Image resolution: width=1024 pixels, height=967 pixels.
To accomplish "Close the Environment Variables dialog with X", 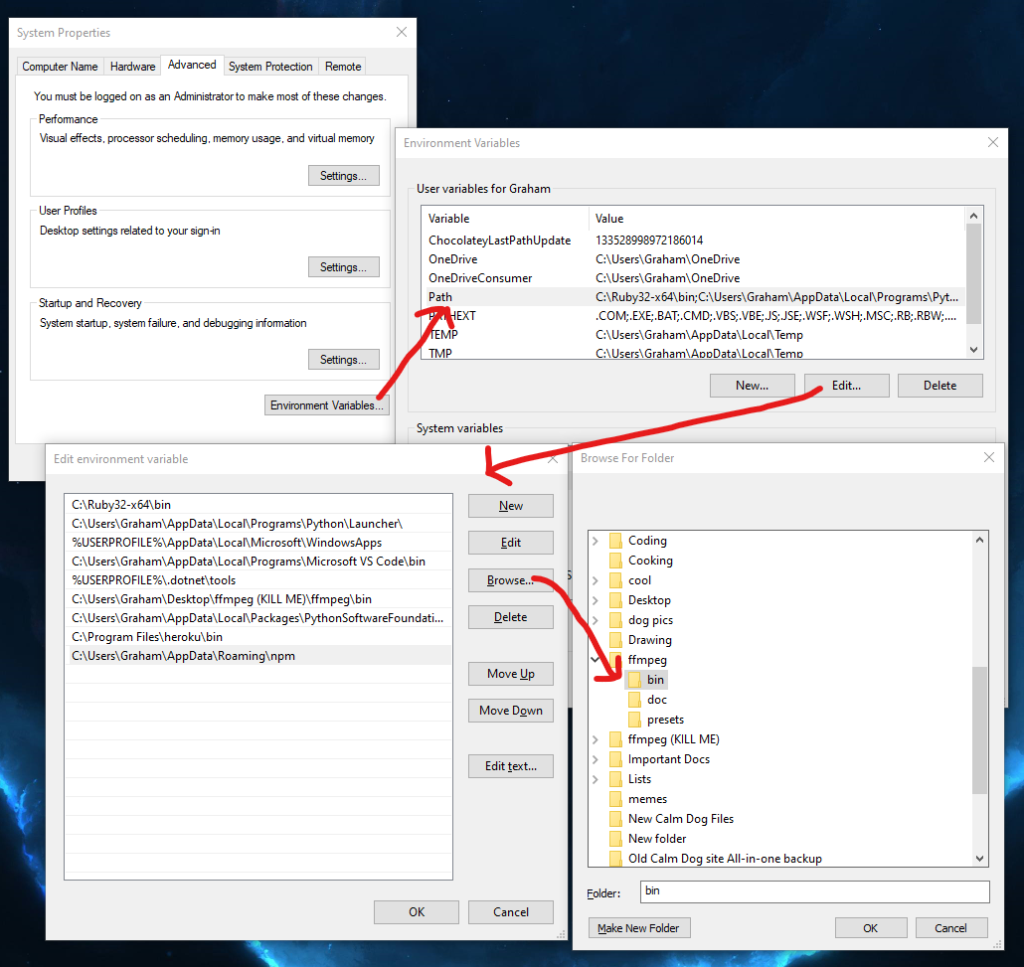I will tap(992, 143).
